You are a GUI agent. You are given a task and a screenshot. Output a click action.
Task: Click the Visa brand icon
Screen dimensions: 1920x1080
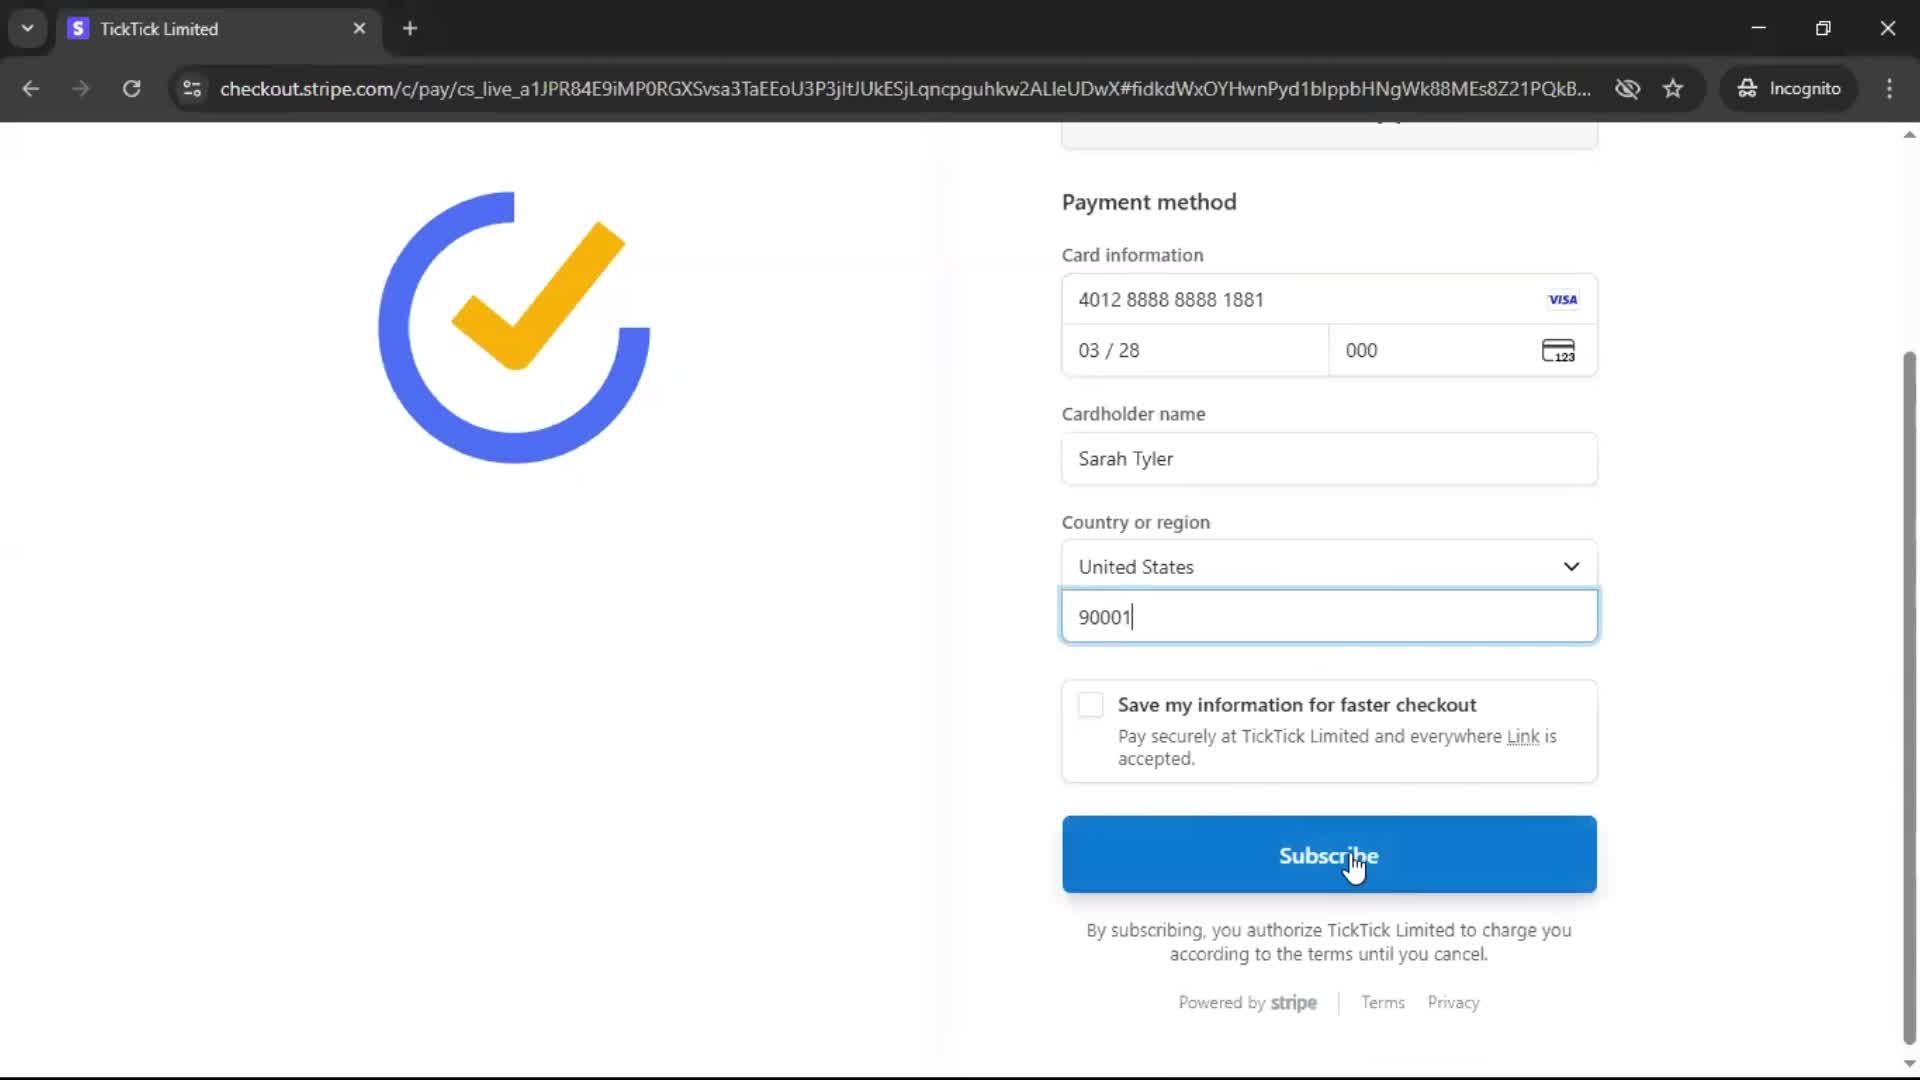click(1562, 300)
